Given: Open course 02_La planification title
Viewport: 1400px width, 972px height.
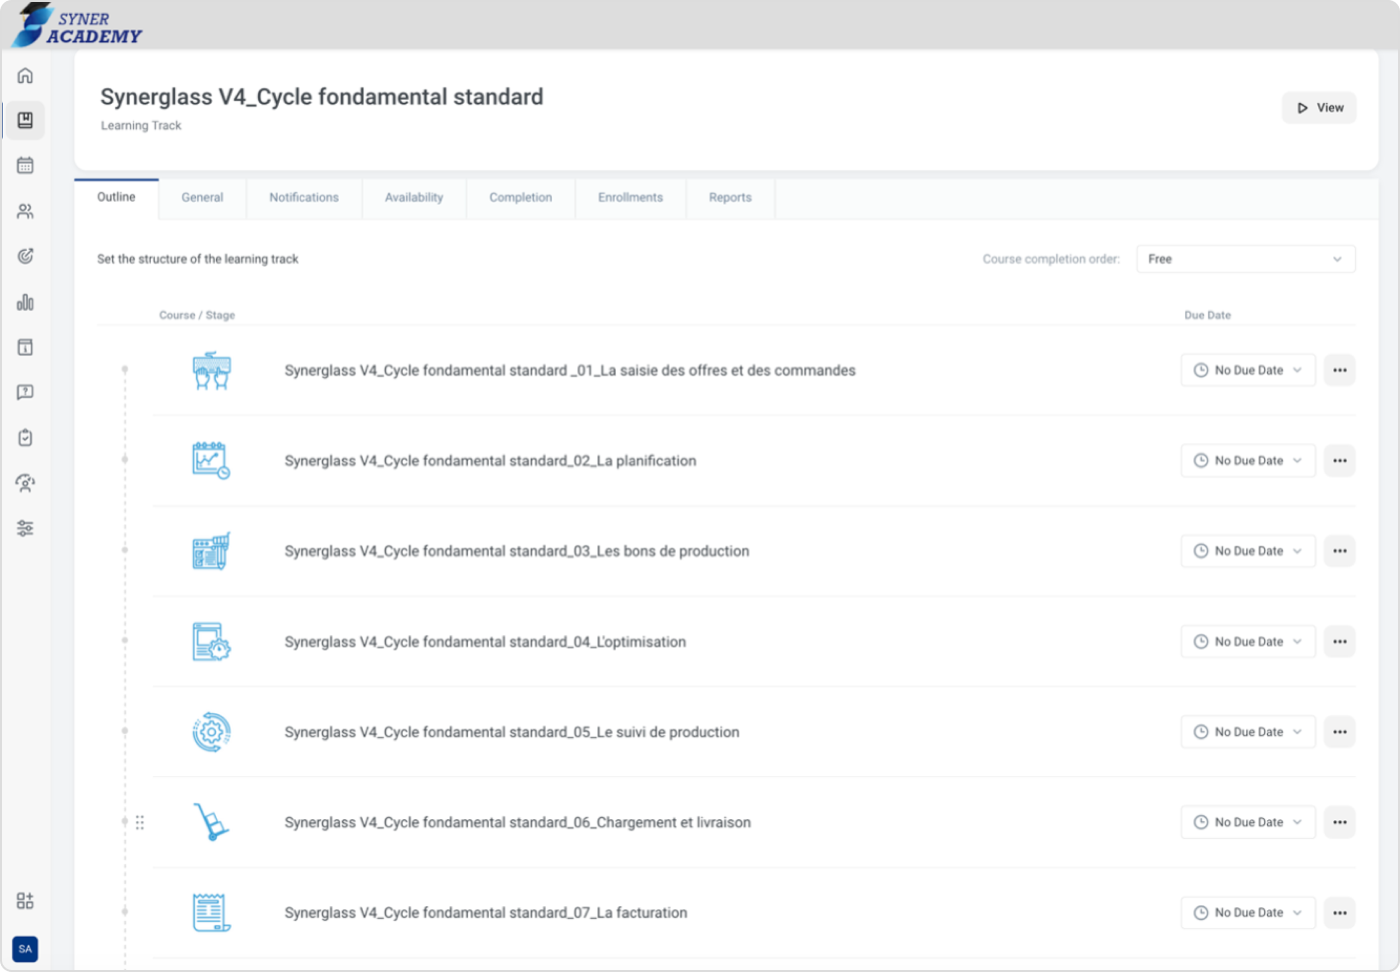Looking at the screenshot, I should pyautogui.click(x=490, y=461).
